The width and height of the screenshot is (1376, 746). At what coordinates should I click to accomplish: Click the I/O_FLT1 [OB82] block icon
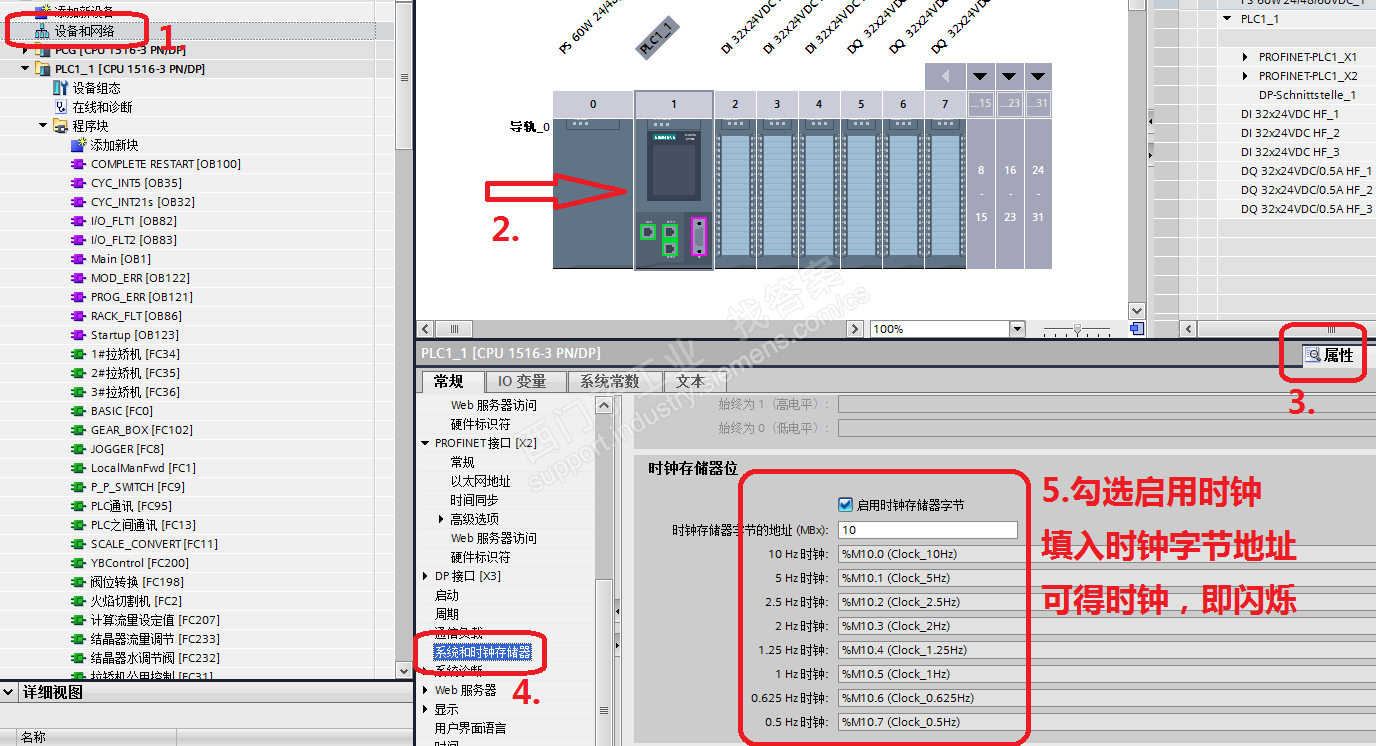[x=78, y=221]
